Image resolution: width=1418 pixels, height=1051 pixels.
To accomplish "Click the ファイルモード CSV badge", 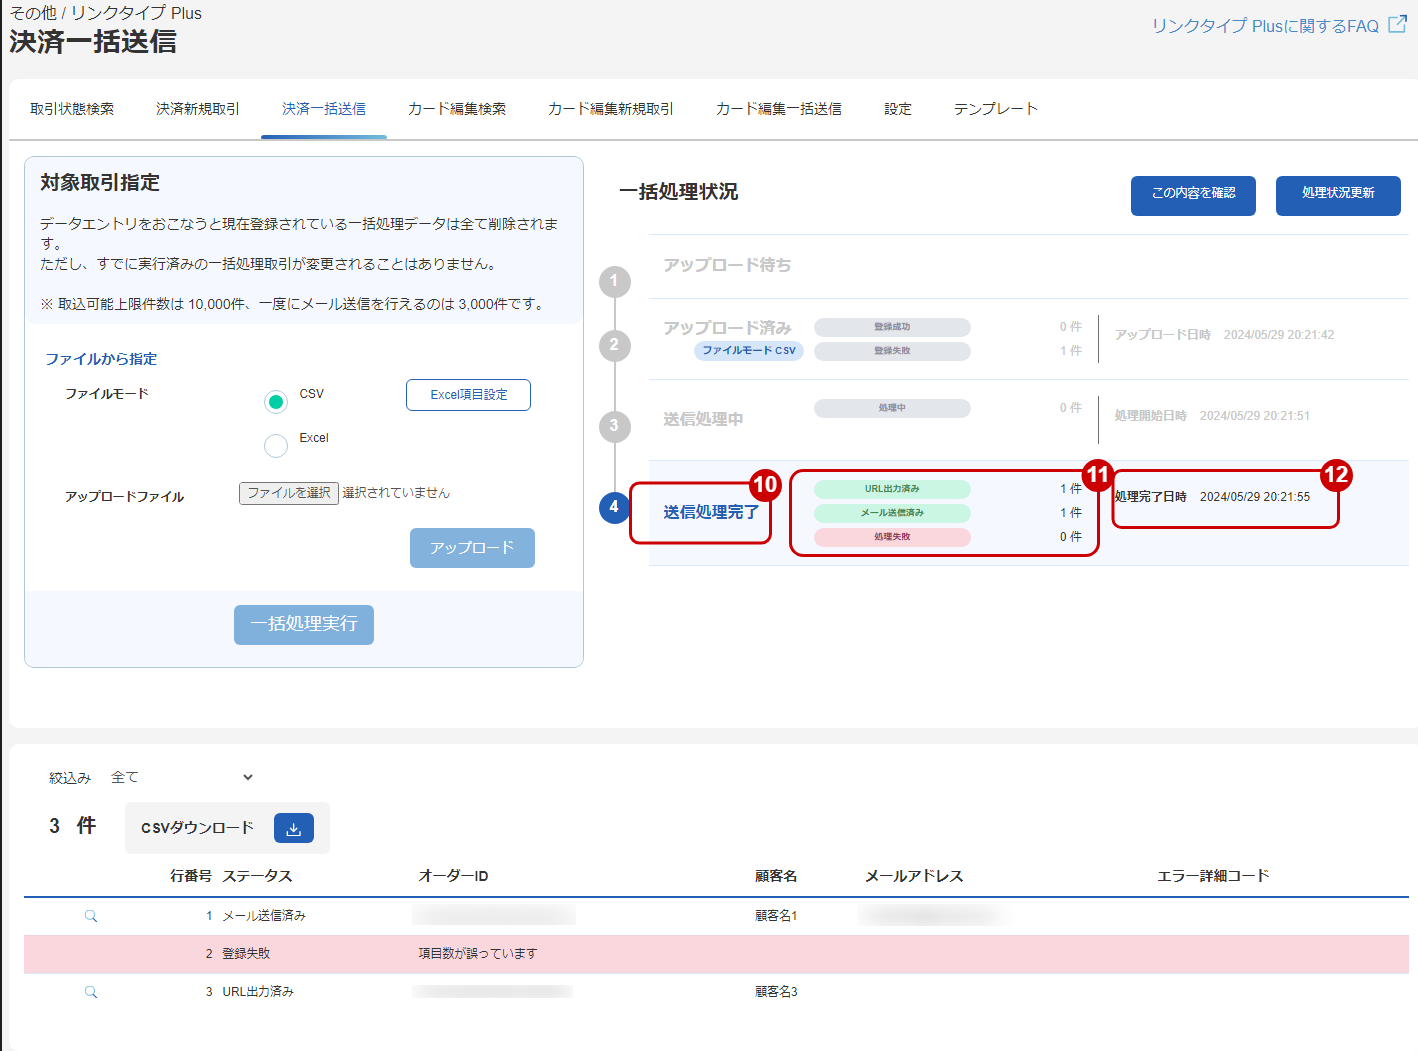I will point(749,351).
